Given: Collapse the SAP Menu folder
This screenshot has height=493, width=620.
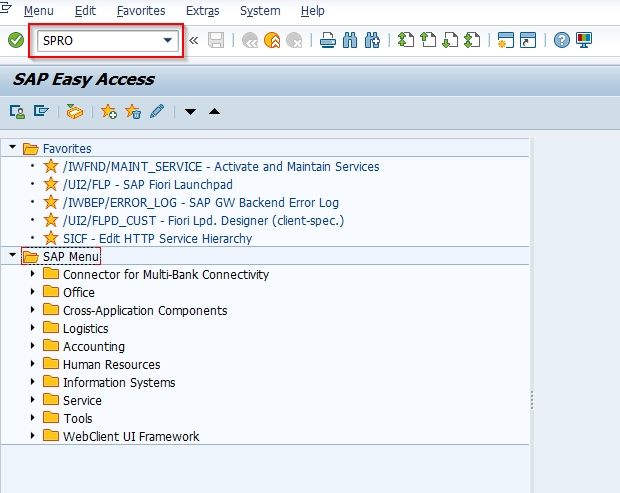Looking at the screenshot, I should [x=13, y=255].
